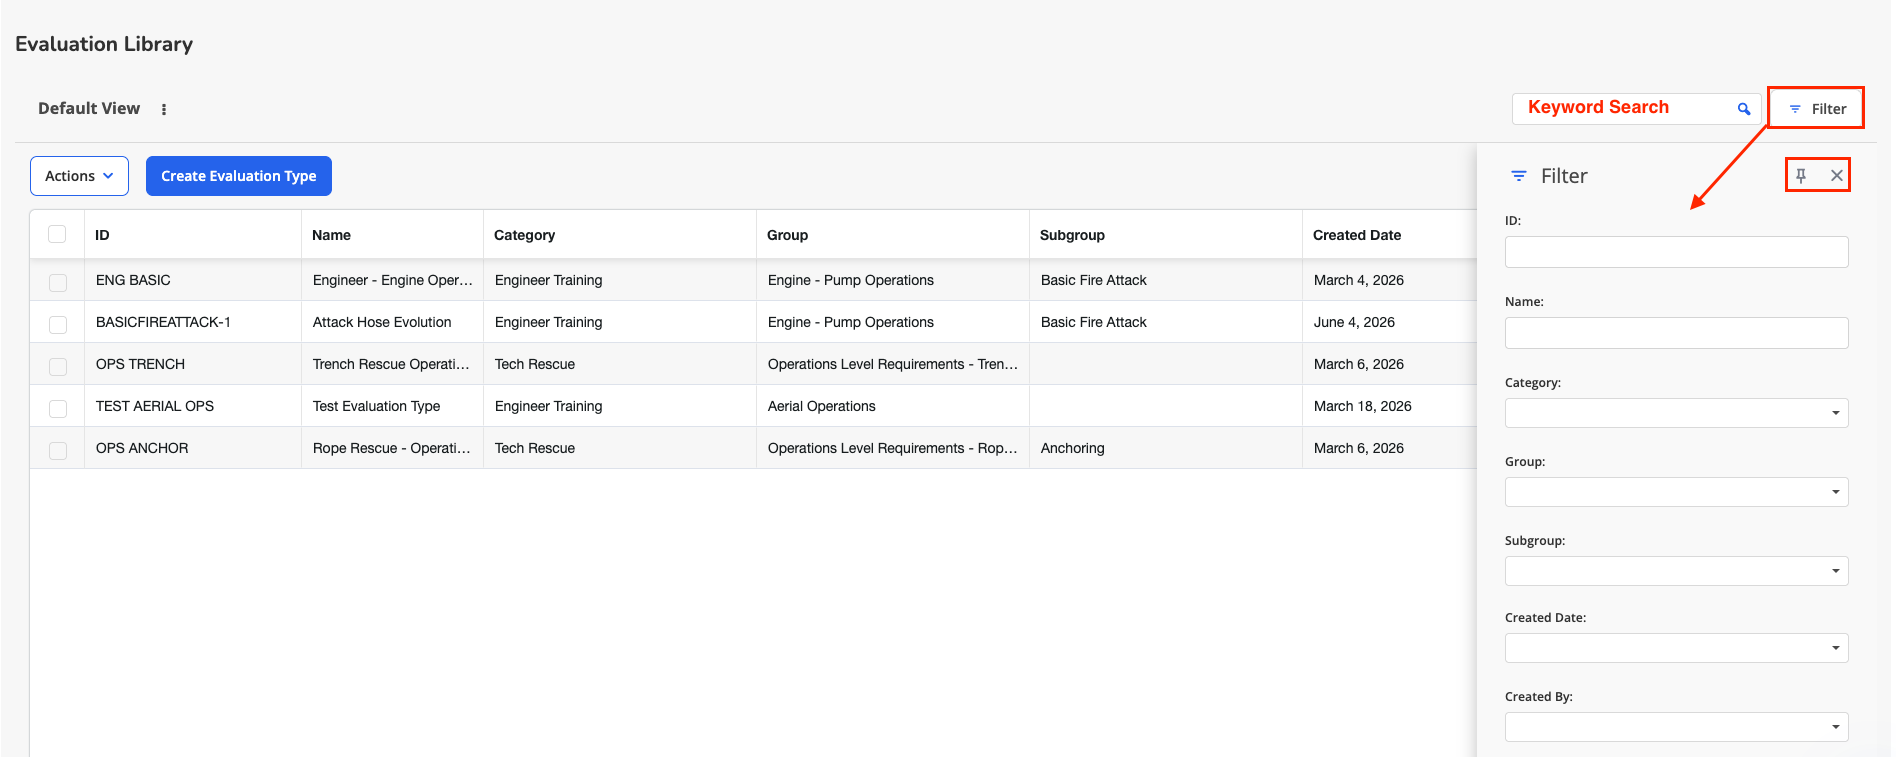Check the BASICFIREATTACK-1 row checkbox
Image resolution: width=1896 pixels, height=757 pixels.
[x=58, y=324]
